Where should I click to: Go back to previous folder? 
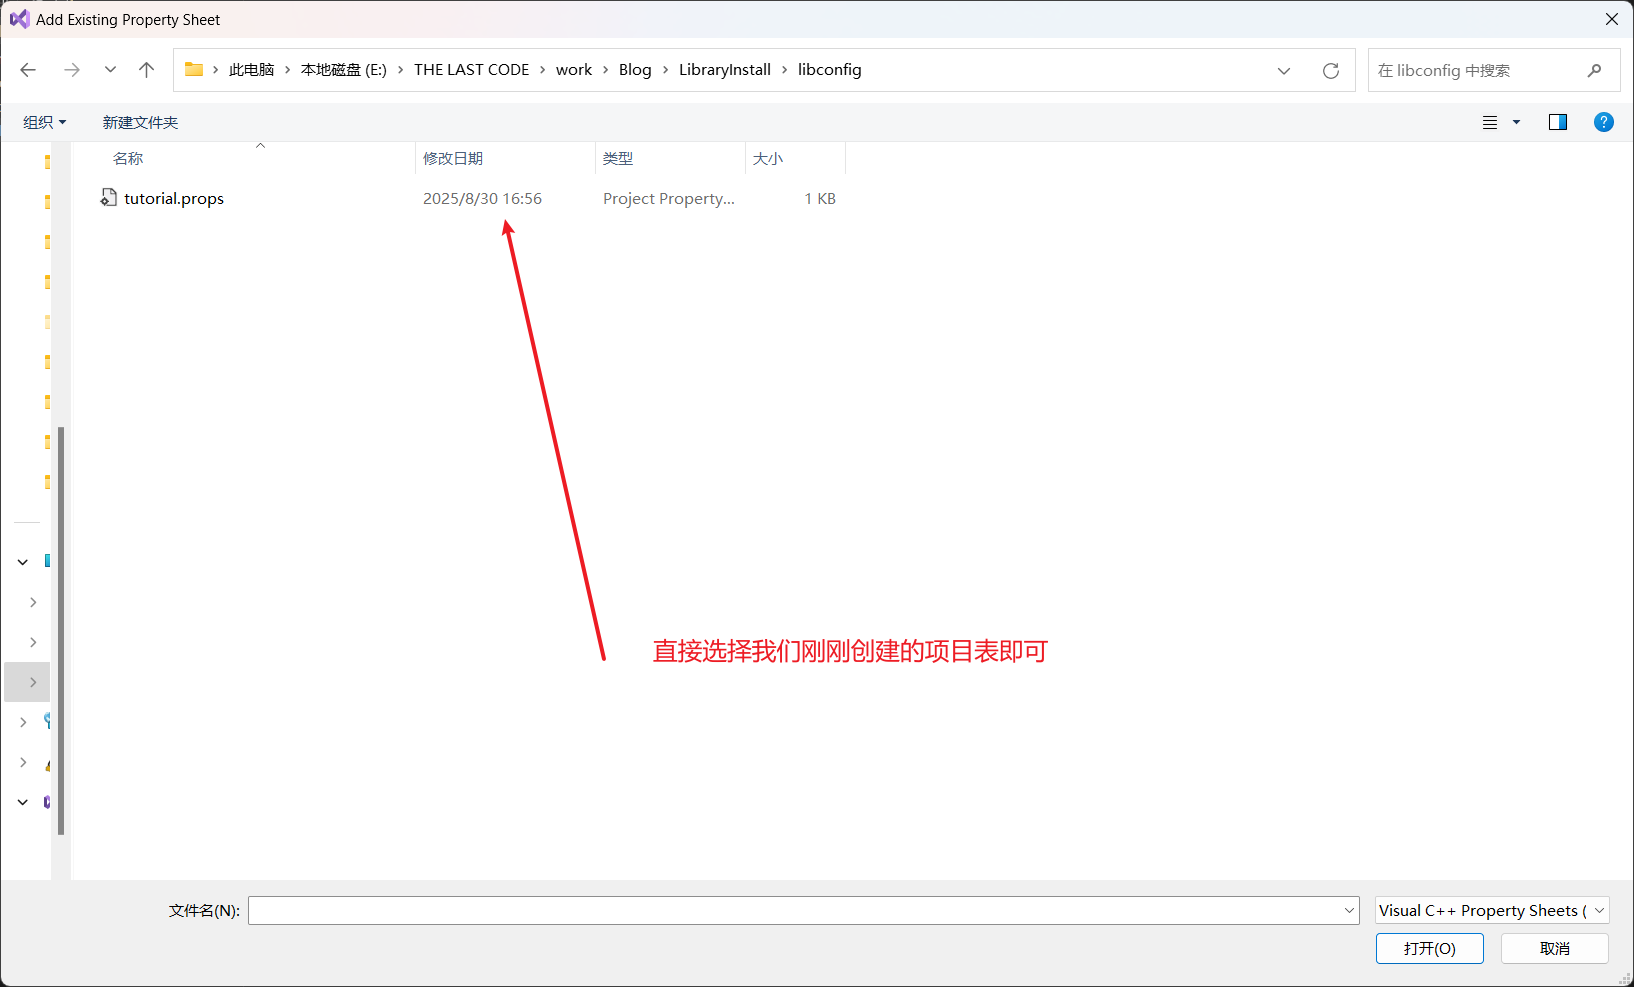pos(28,70)
